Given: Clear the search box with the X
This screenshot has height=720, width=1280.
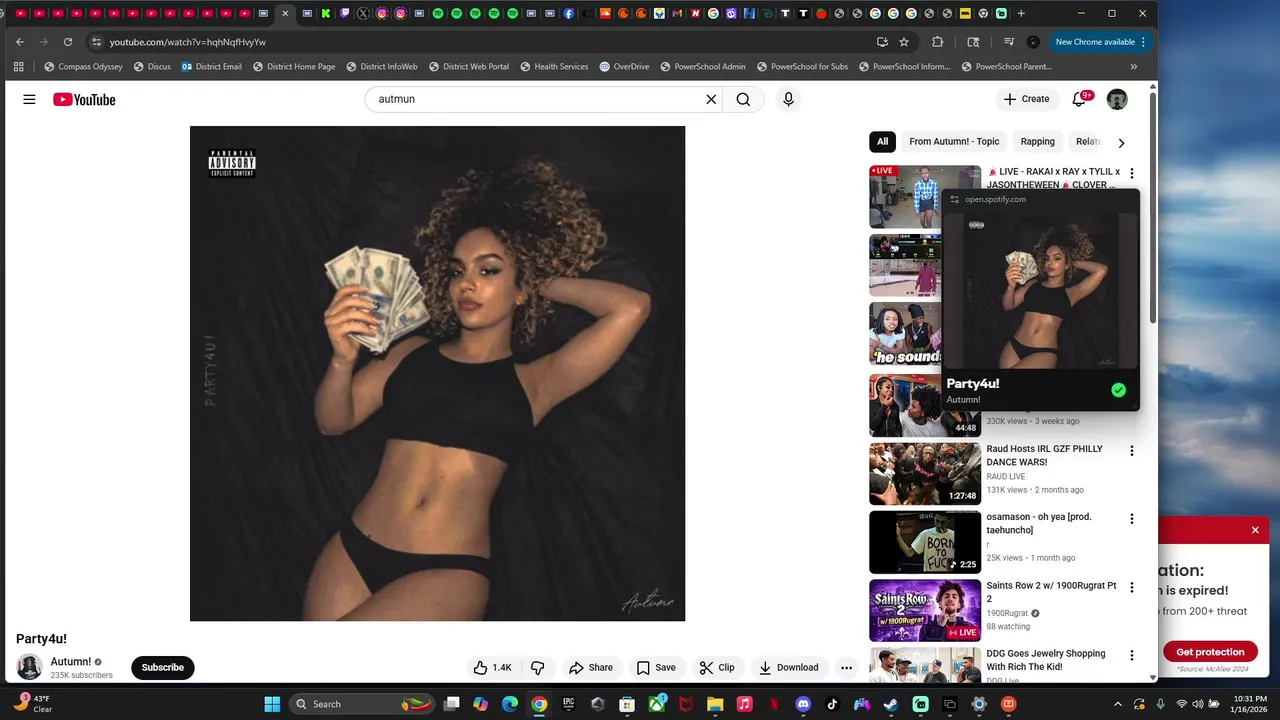Looking at the screenshot, I should 711,99.
